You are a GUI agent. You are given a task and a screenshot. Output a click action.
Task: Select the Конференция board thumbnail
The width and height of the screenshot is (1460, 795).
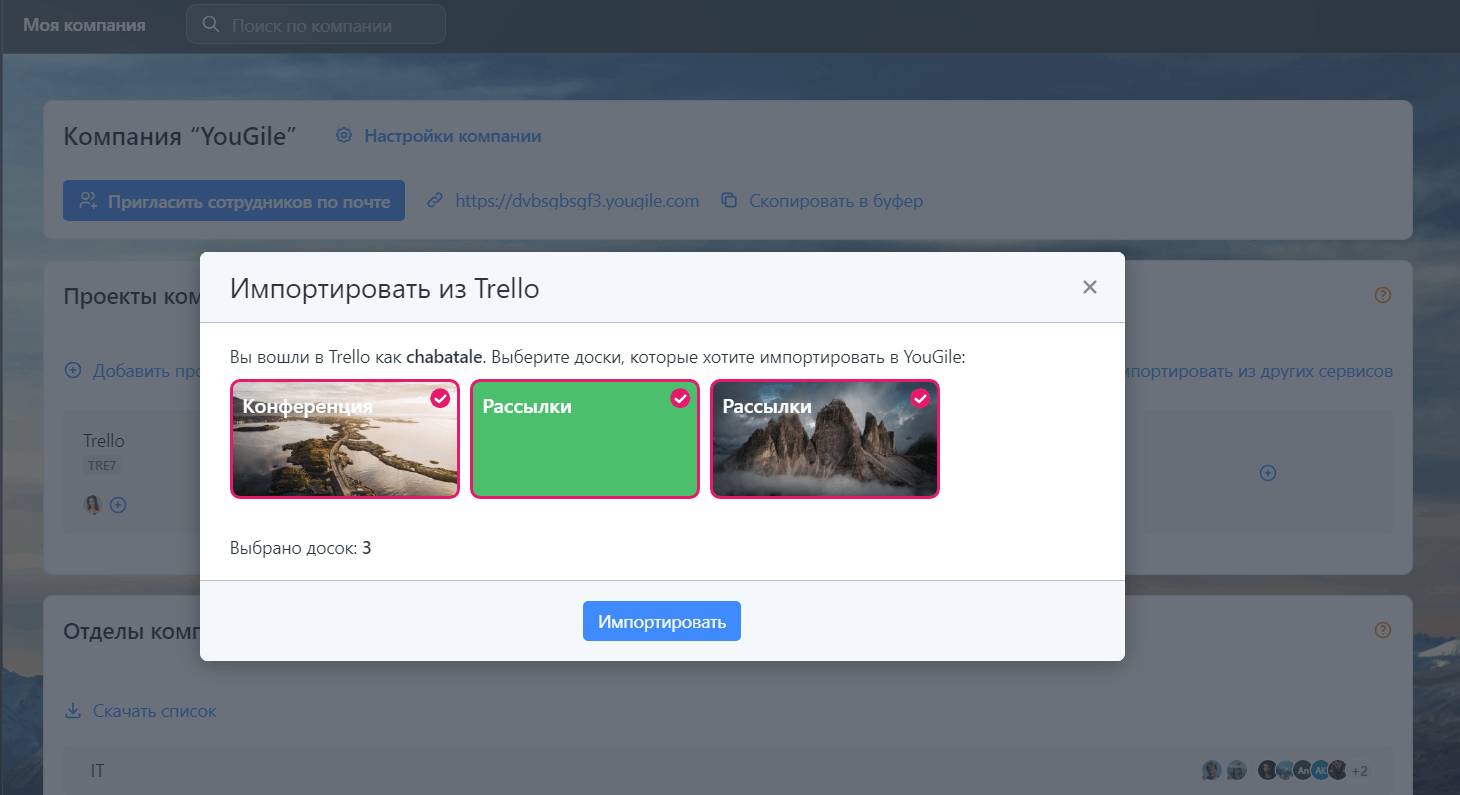coord(345,450)
